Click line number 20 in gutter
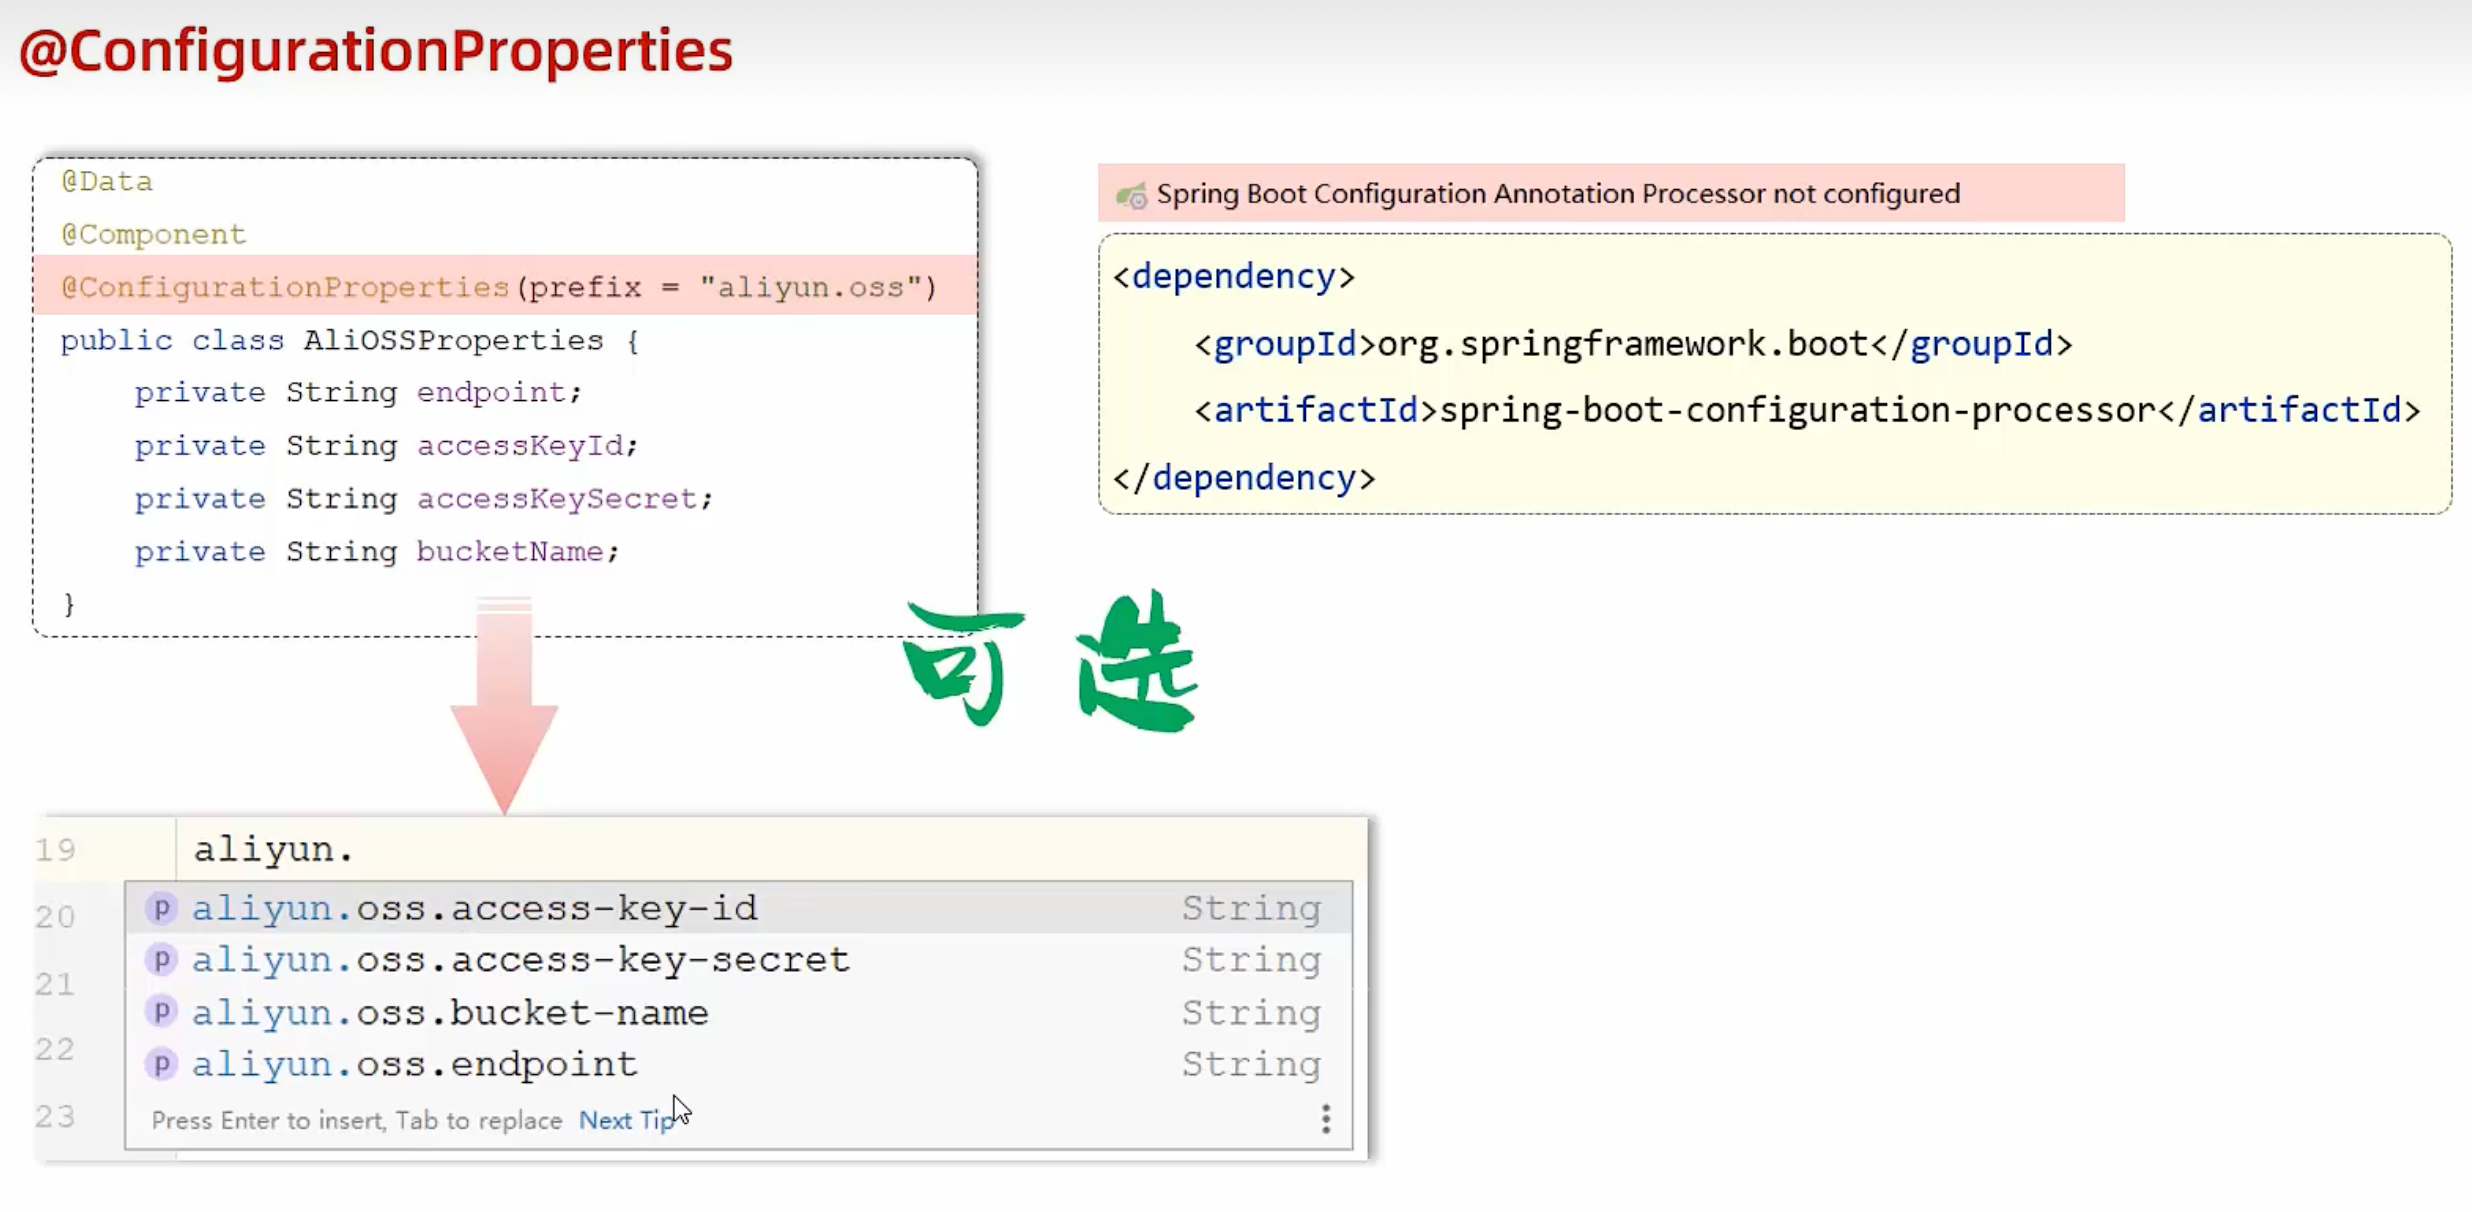Viewport: 2472px width, 1212px height. point(56,916)
